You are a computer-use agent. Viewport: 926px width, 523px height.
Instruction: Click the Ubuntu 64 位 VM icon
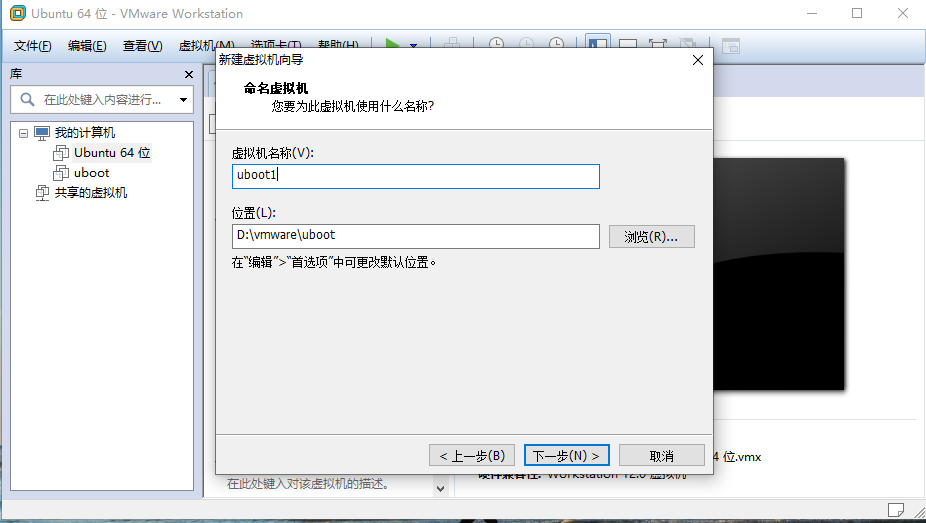coord(61,153)
